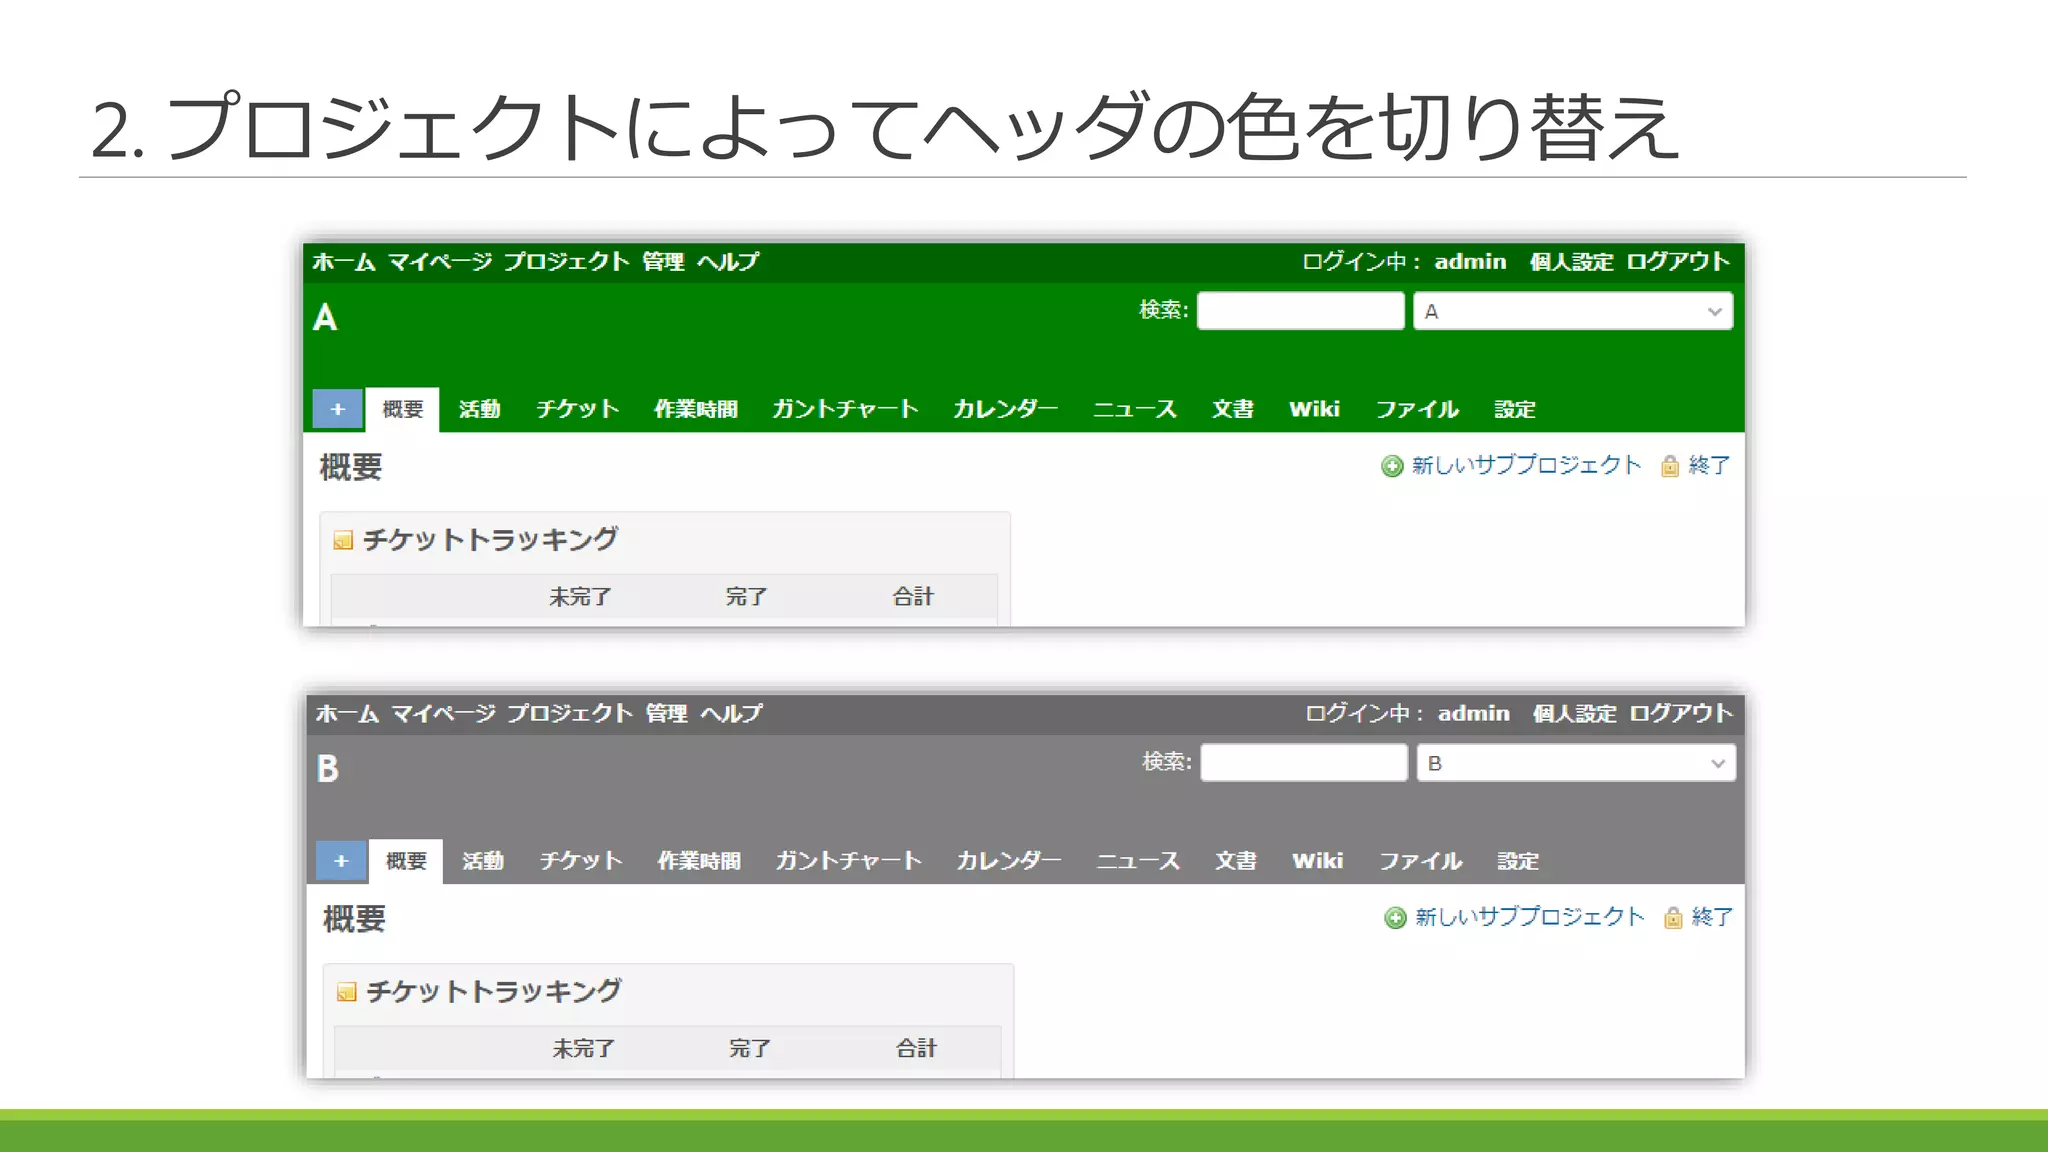Open the 作業時間 tab in project A
The width and height of the screenshot is (2048, 1152).
[696, 409]
